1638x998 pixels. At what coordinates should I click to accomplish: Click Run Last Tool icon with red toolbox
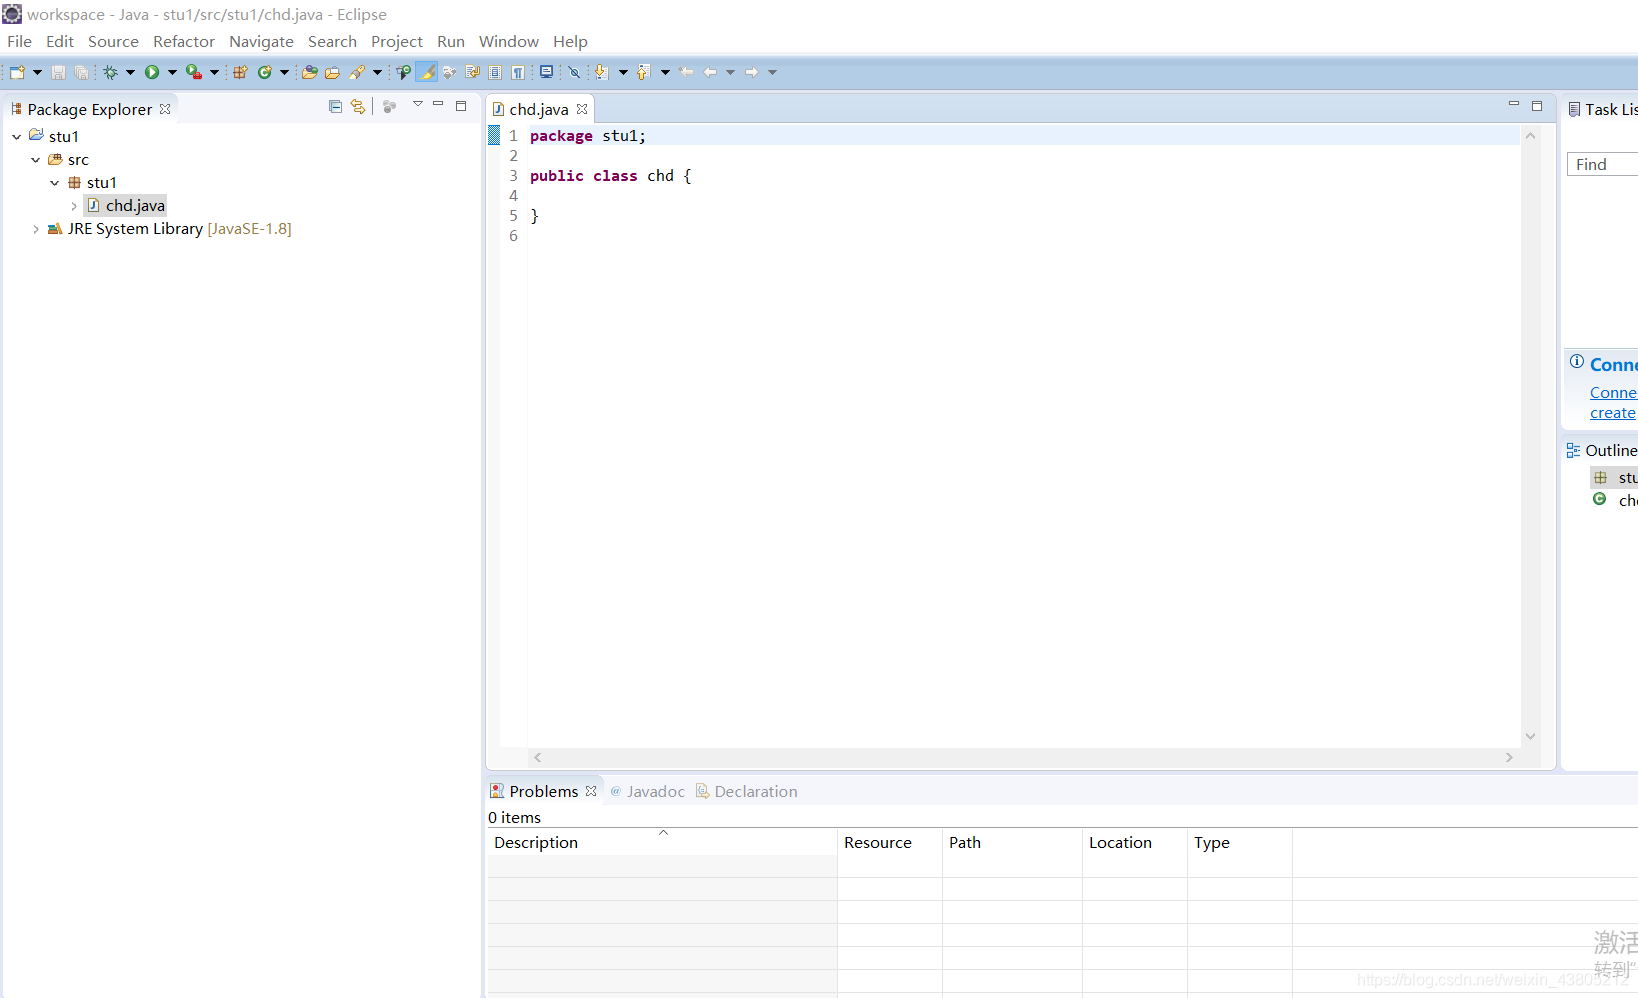pos(194,72)
